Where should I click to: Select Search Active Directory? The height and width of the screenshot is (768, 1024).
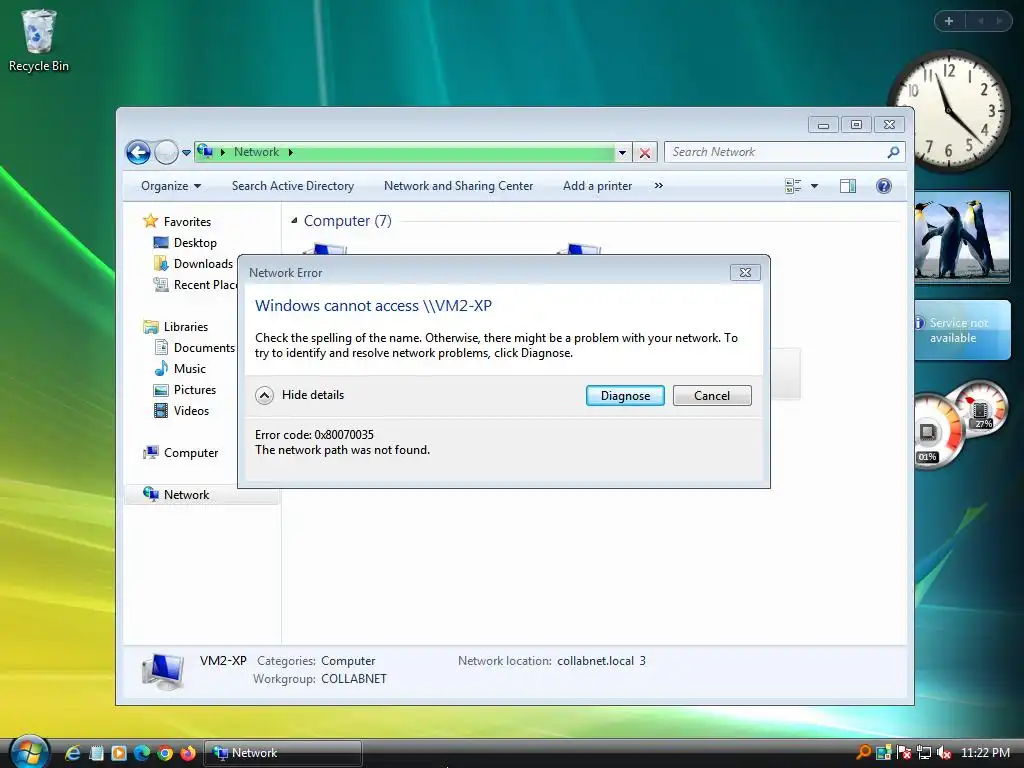coord(293,186)
